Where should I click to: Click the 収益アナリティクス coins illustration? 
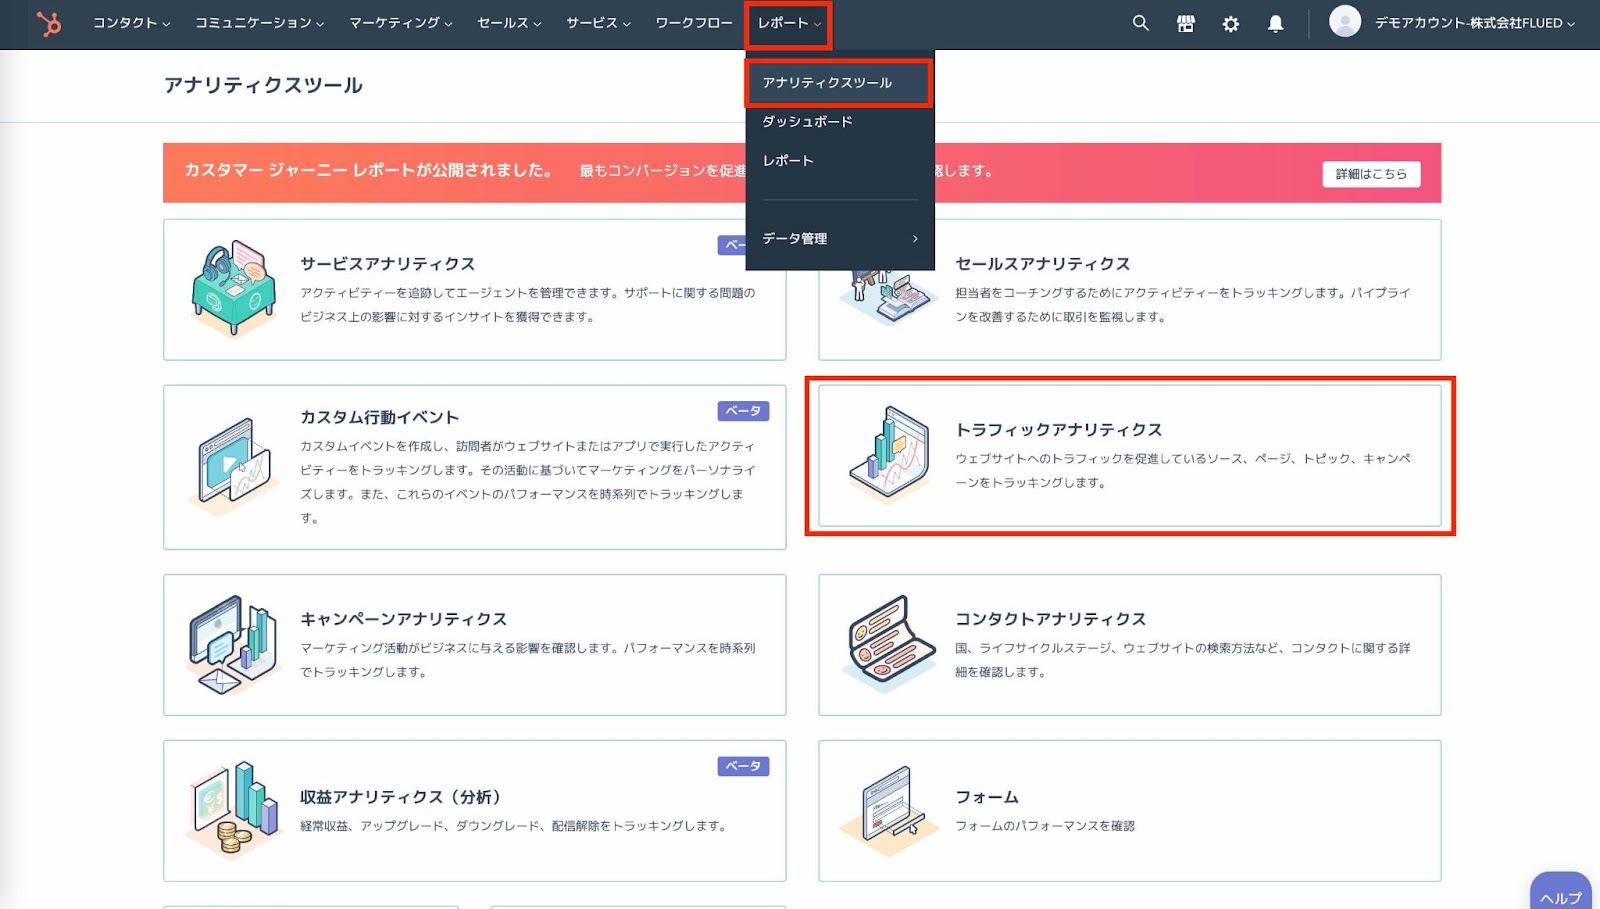[232, 810]
